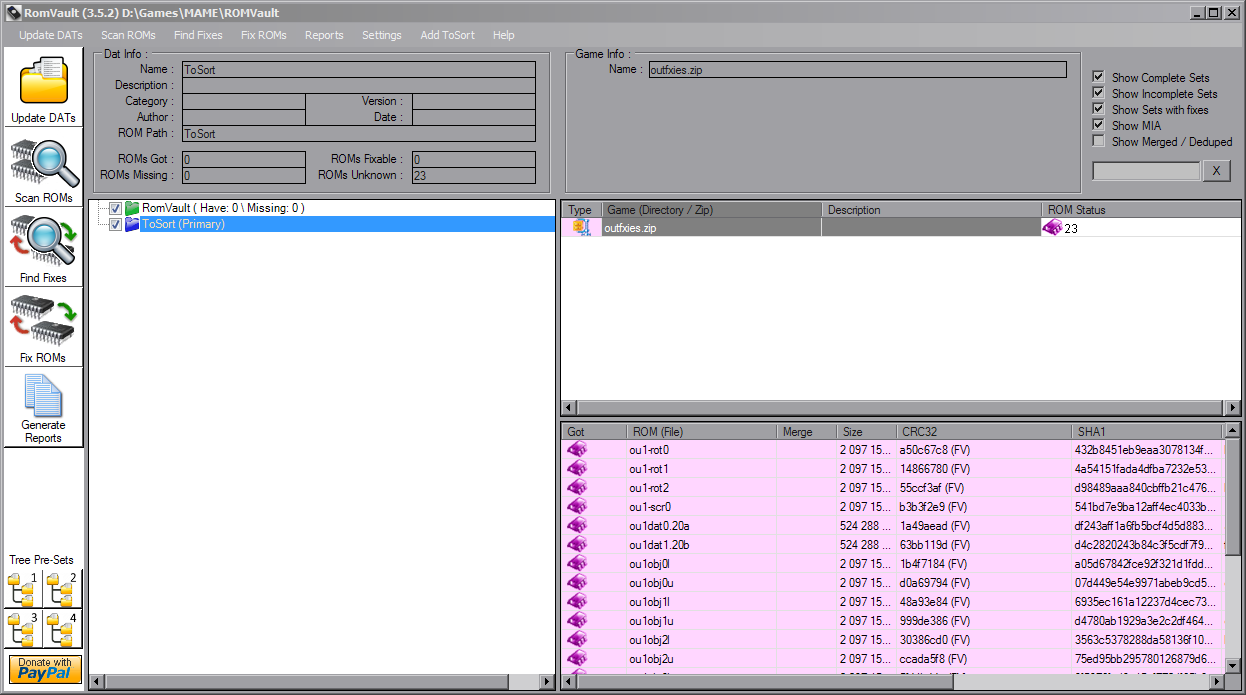Run Fix ROMs with the sidebar icon
This screenshot has width=1246, height=695.
[x=43, y=325]
